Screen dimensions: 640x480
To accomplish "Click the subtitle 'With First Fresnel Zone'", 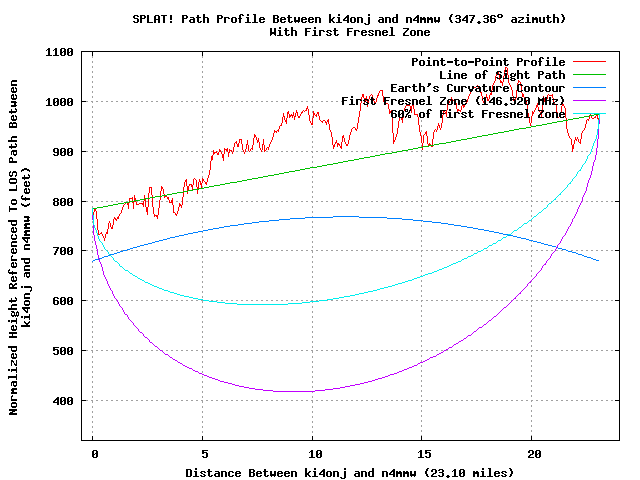I will (x=350, y=32).
